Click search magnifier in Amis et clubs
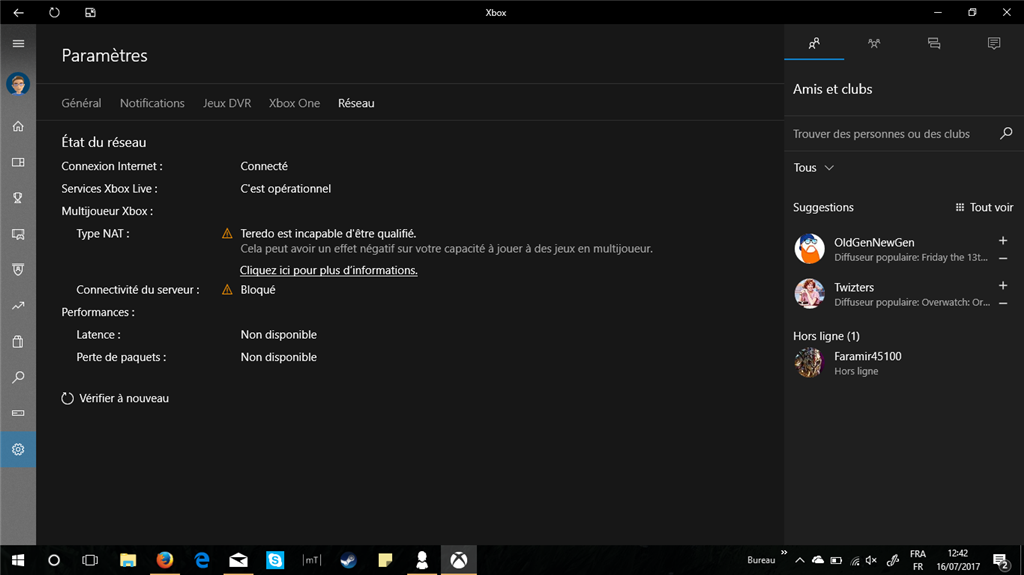This screenshot has height=575, width=1024. pos(1006,133)
